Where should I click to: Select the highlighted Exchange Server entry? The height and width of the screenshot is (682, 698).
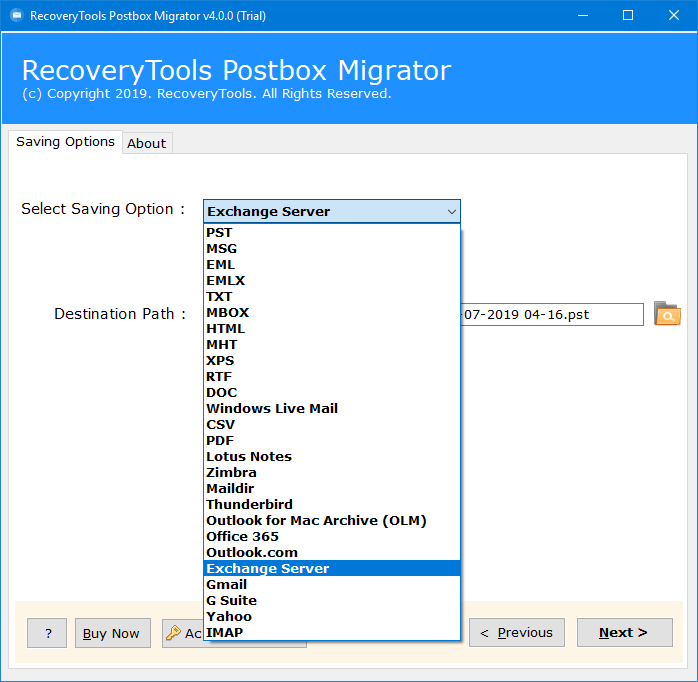pos(332,568)
